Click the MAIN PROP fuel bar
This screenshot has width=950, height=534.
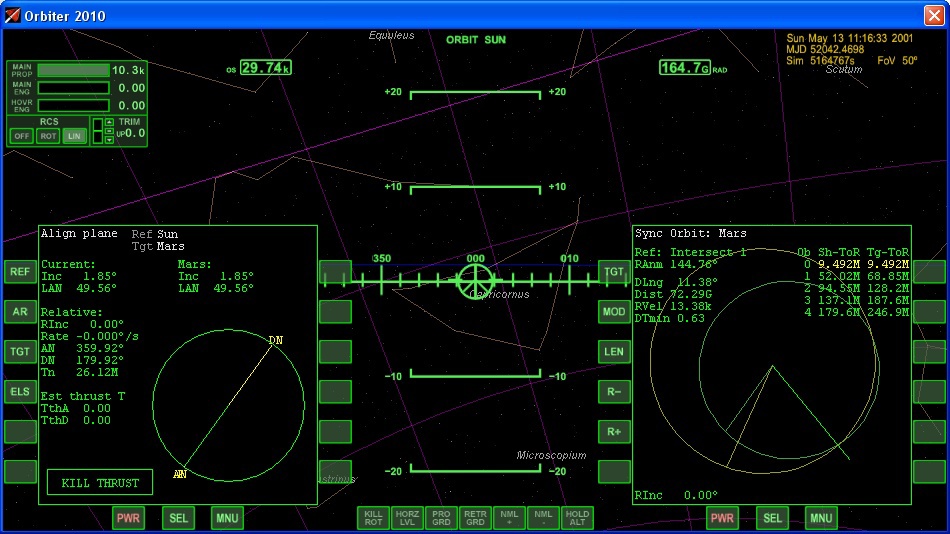click(x=73, y=71)
